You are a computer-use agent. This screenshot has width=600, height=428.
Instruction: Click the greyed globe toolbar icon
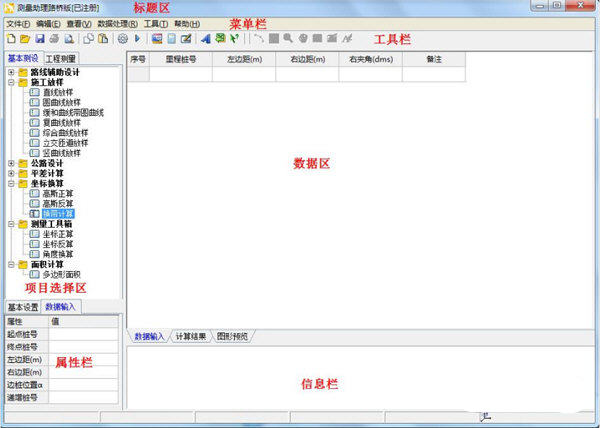303,38
